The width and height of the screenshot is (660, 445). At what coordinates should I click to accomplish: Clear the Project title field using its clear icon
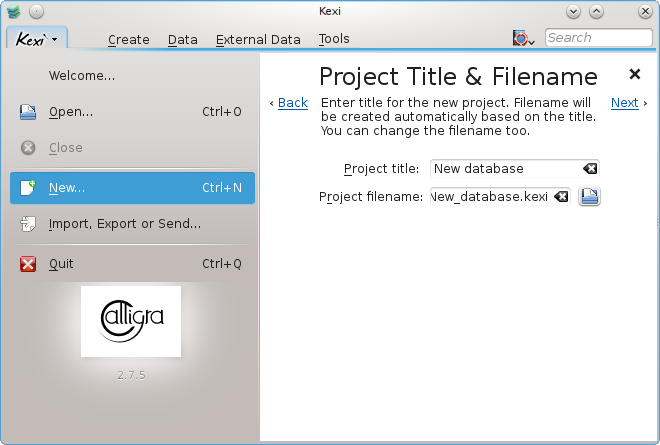pyautogui.click(x=590, y=169)
